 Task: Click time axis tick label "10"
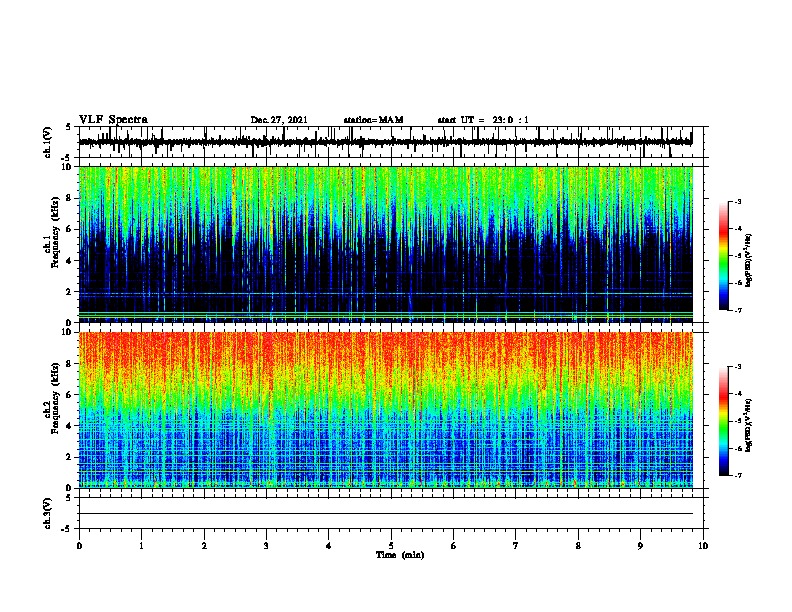pyautogui.click(x=703, y=546)
